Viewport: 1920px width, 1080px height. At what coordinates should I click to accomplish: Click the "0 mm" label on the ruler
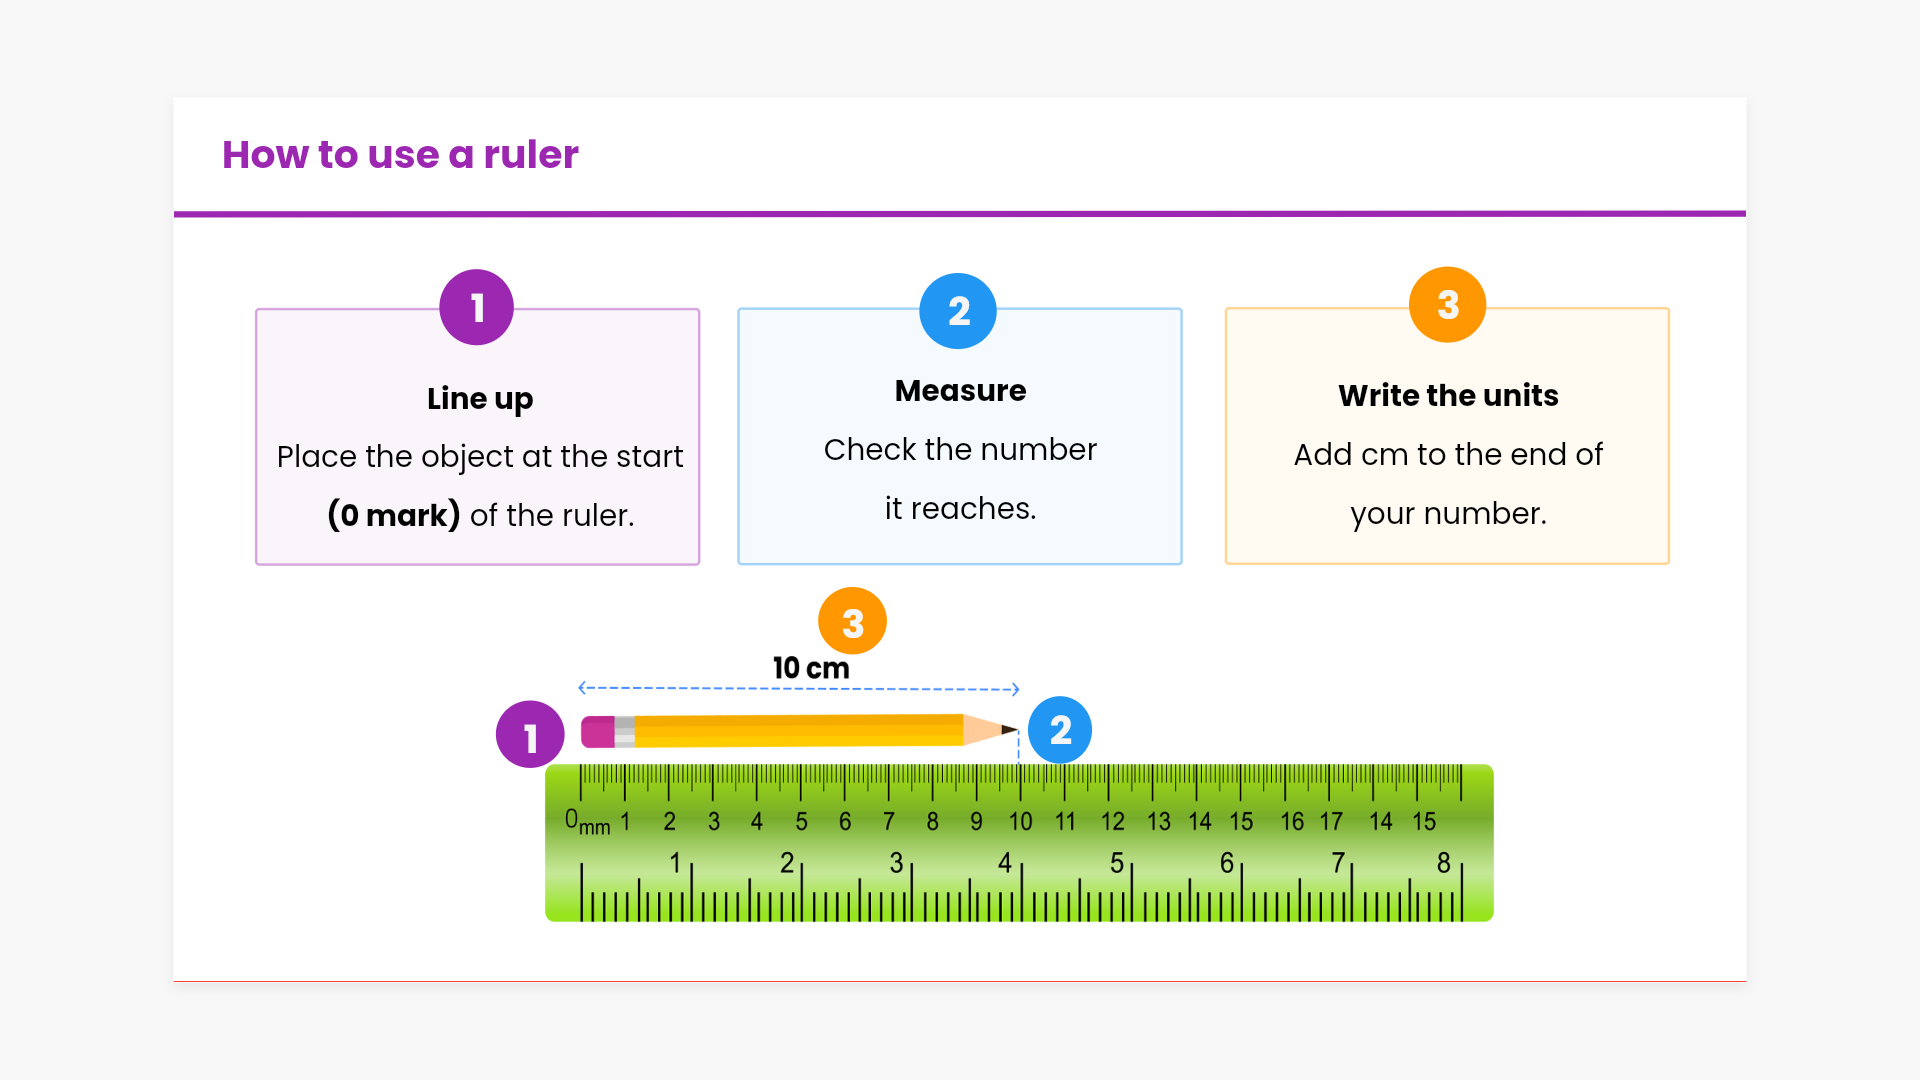point(587,822)
